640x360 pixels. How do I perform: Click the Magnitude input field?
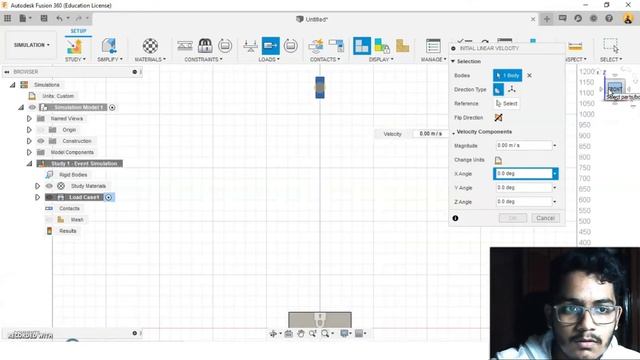pyautogui.click(x=524, y=146)
